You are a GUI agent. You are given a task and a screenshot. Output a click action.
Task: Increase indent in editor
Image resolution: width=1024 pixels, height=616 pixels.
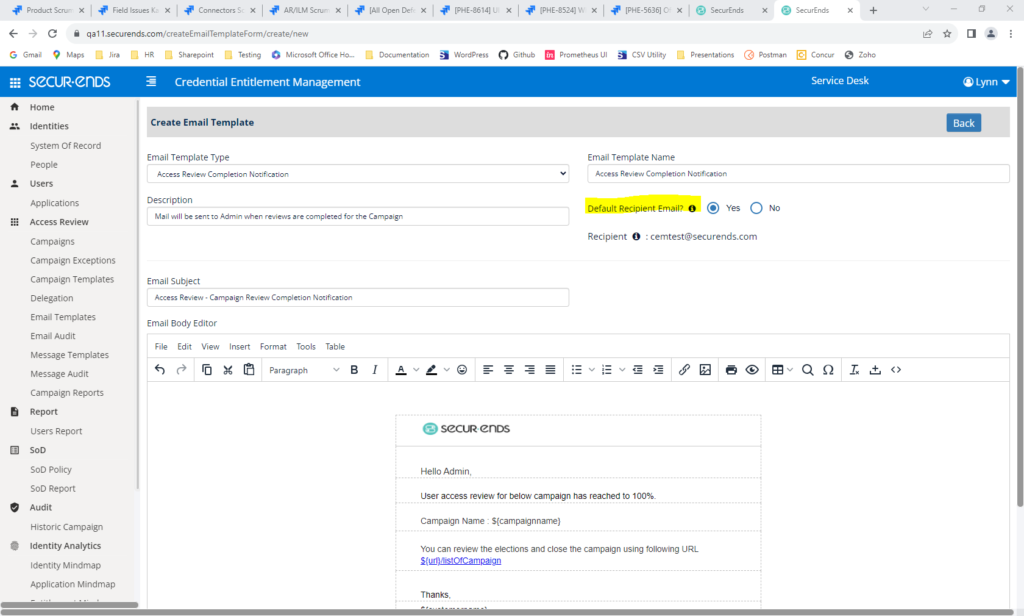click(658, 370)
